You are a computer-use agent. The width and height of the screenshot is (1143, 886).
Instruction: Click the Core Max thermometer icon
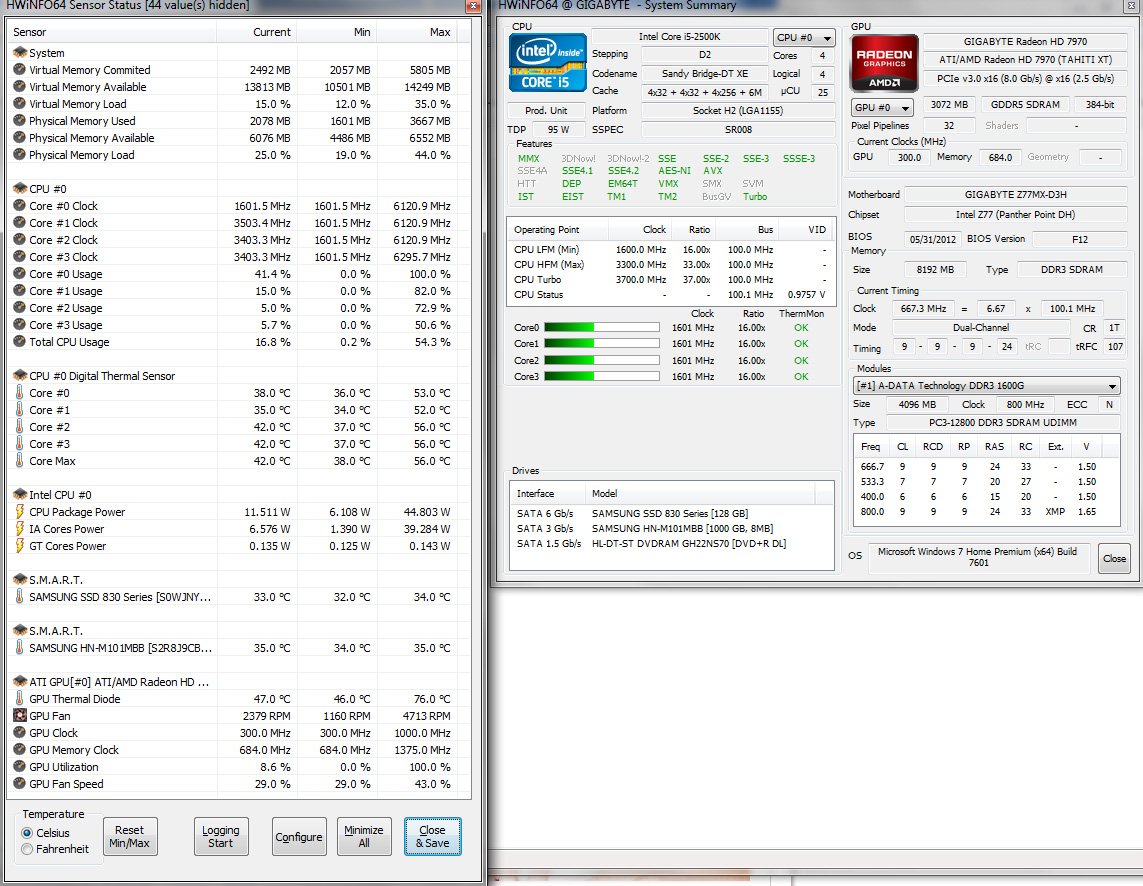click(20, 460)
